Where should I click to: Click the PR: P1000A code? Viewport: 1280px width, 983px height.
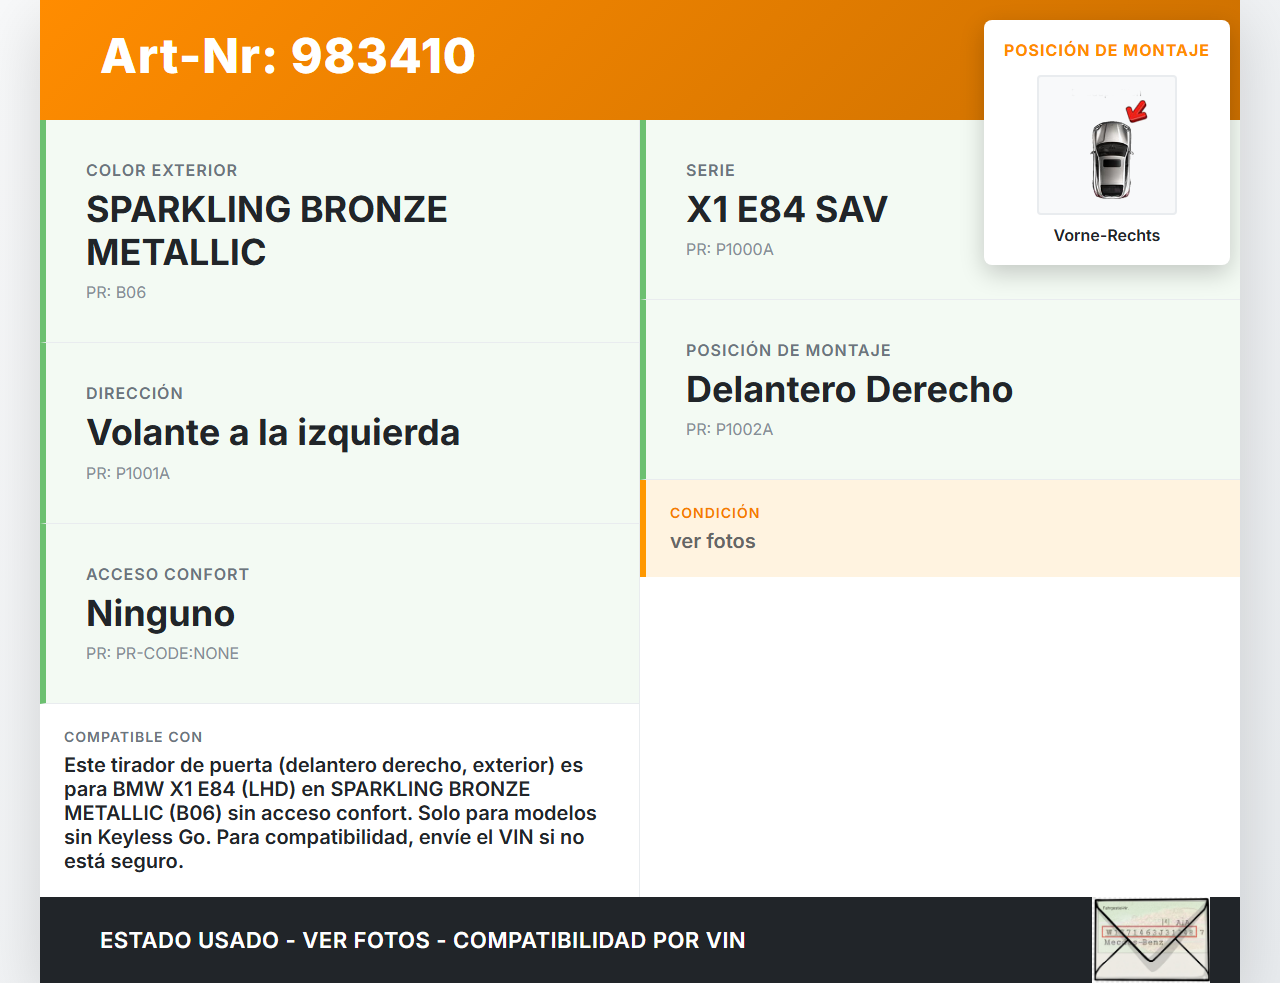tap(730, 249)
